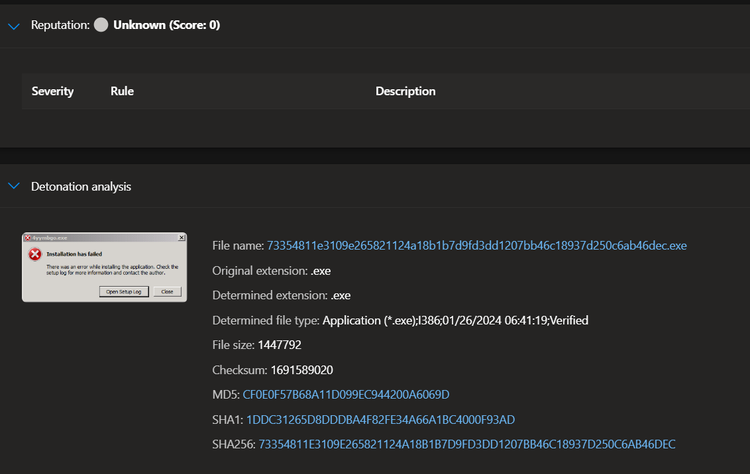Sort by the Severity column header

[x=53, y=91]
